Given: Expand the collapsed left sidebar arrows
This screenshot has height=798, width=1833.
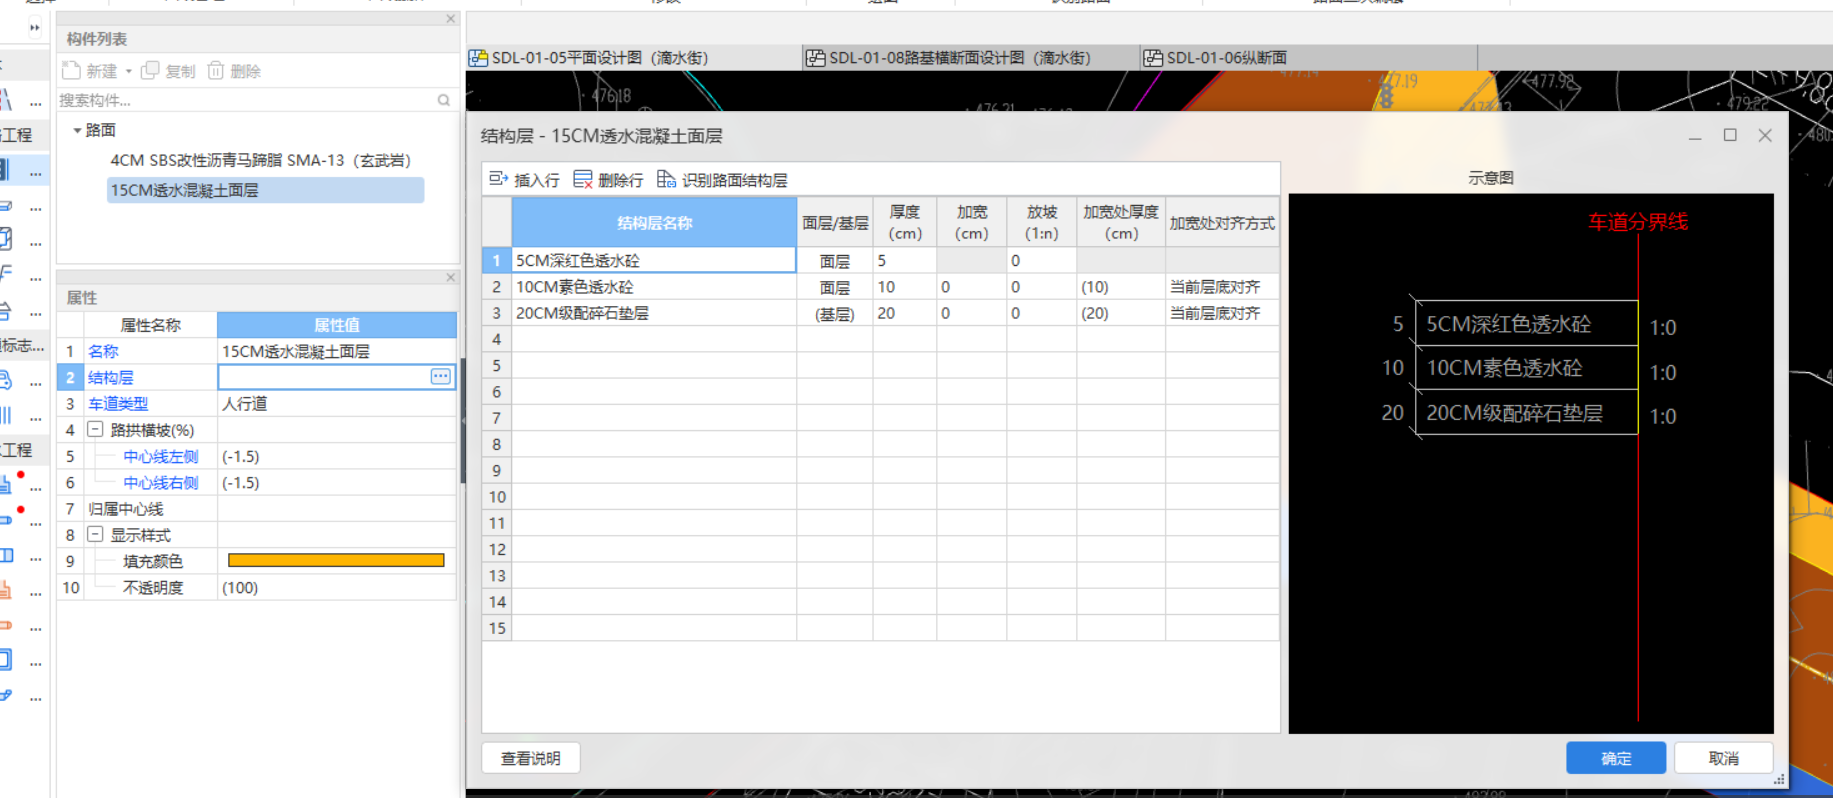Looking at the screenshot, I should pyautogui.click(x=35, y=27).
